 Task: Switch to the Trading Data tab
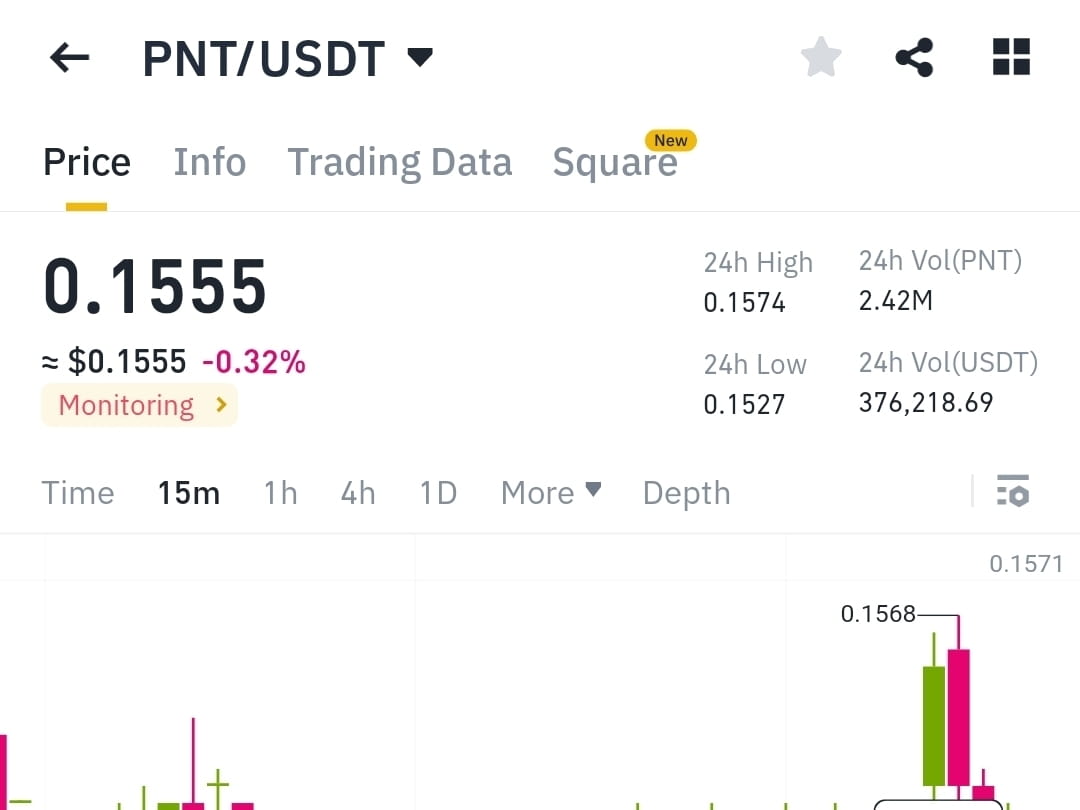tap(400, 161)
